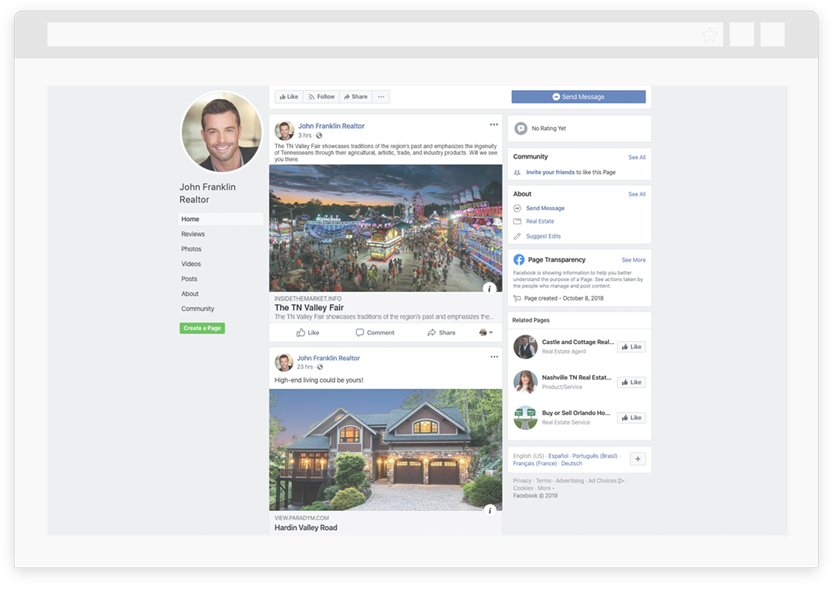Viewport: 832px width, 607px height.
Task: Click Real Estate category link
Action: 540,221
